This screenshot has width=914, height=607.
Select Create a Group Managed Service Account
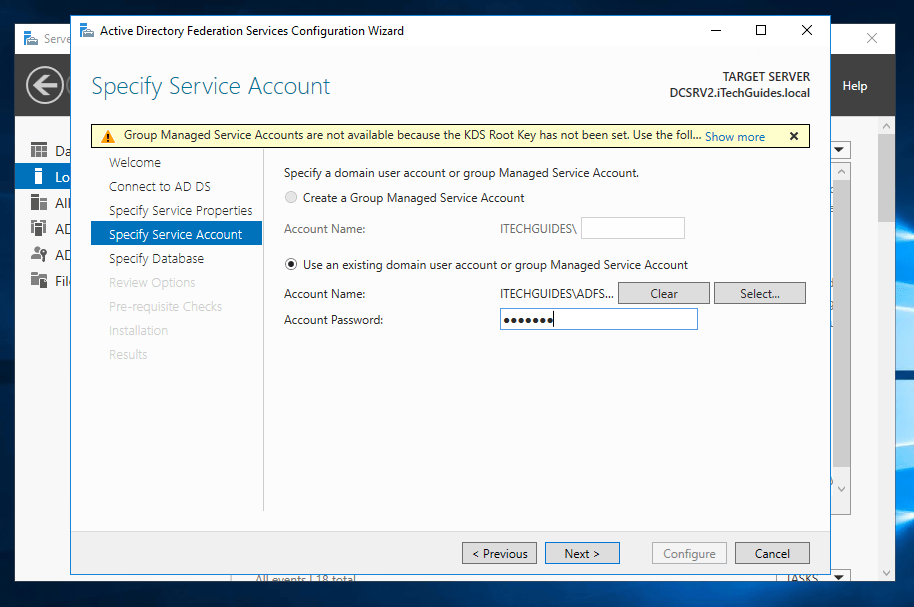tap(290, 197)
